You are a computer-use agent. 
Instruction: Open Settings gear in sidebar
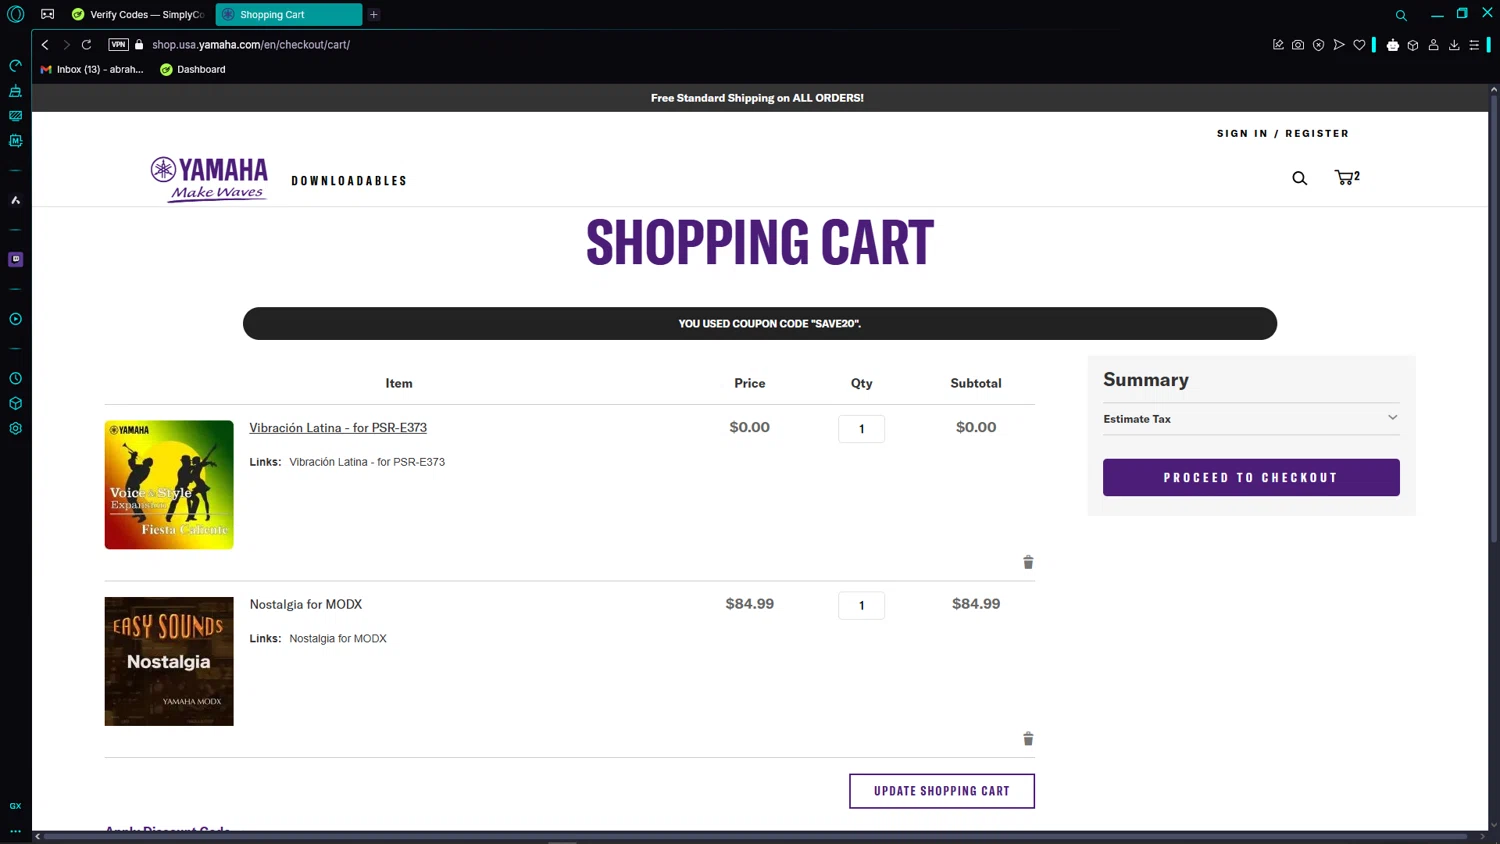[15, 428]
